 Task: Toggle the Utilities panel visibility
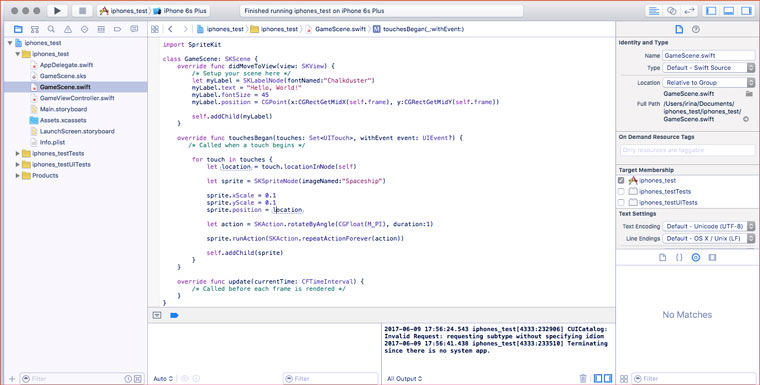pos(745,11)
